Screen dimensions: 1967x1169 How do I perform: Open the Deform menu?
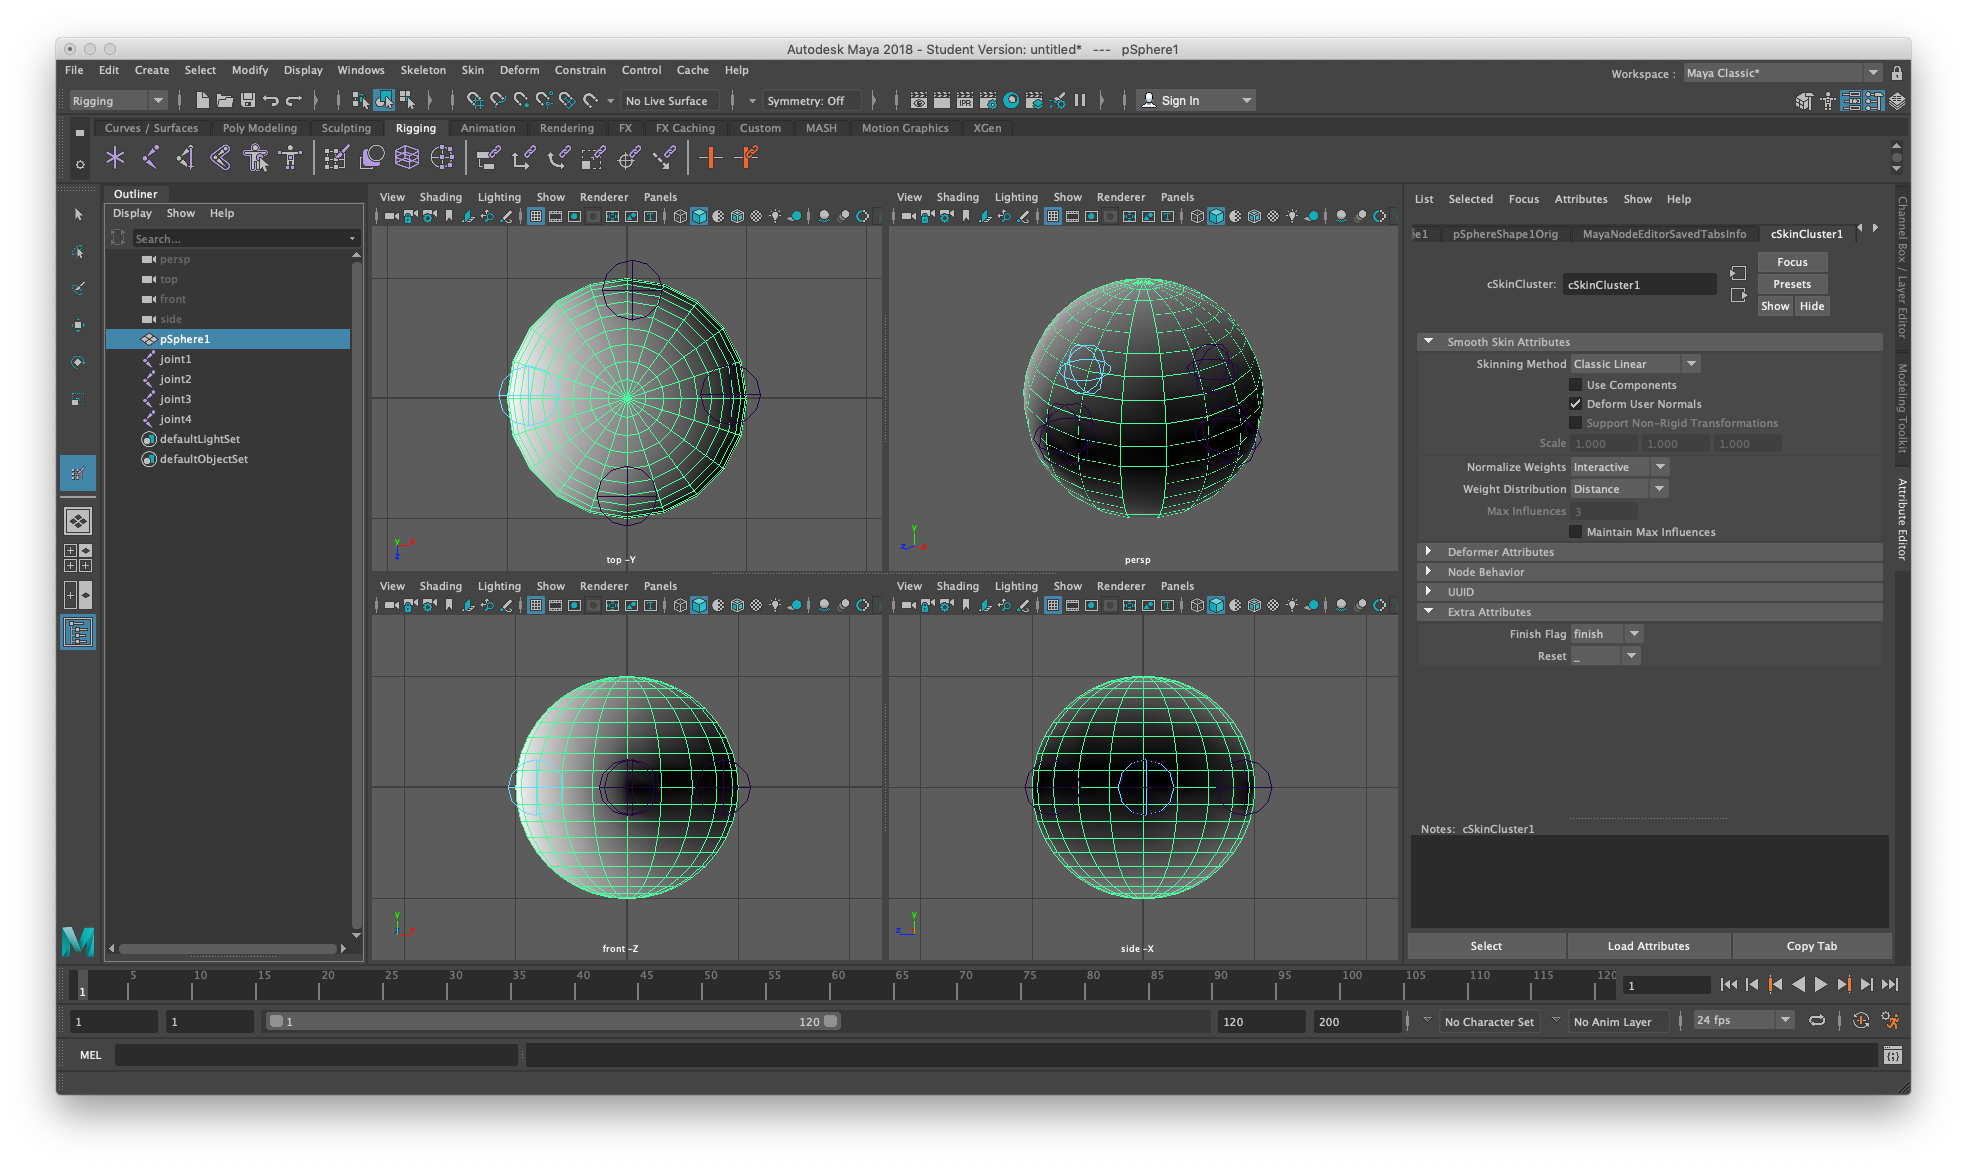click(x=519, y=70)
